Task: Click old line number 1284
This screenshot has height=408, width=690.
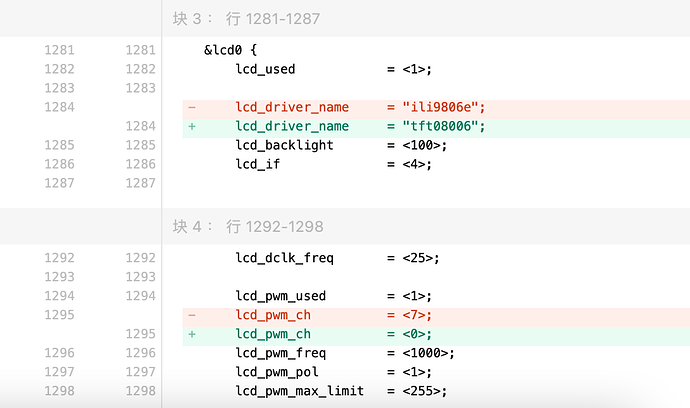Action: [59, 107]
